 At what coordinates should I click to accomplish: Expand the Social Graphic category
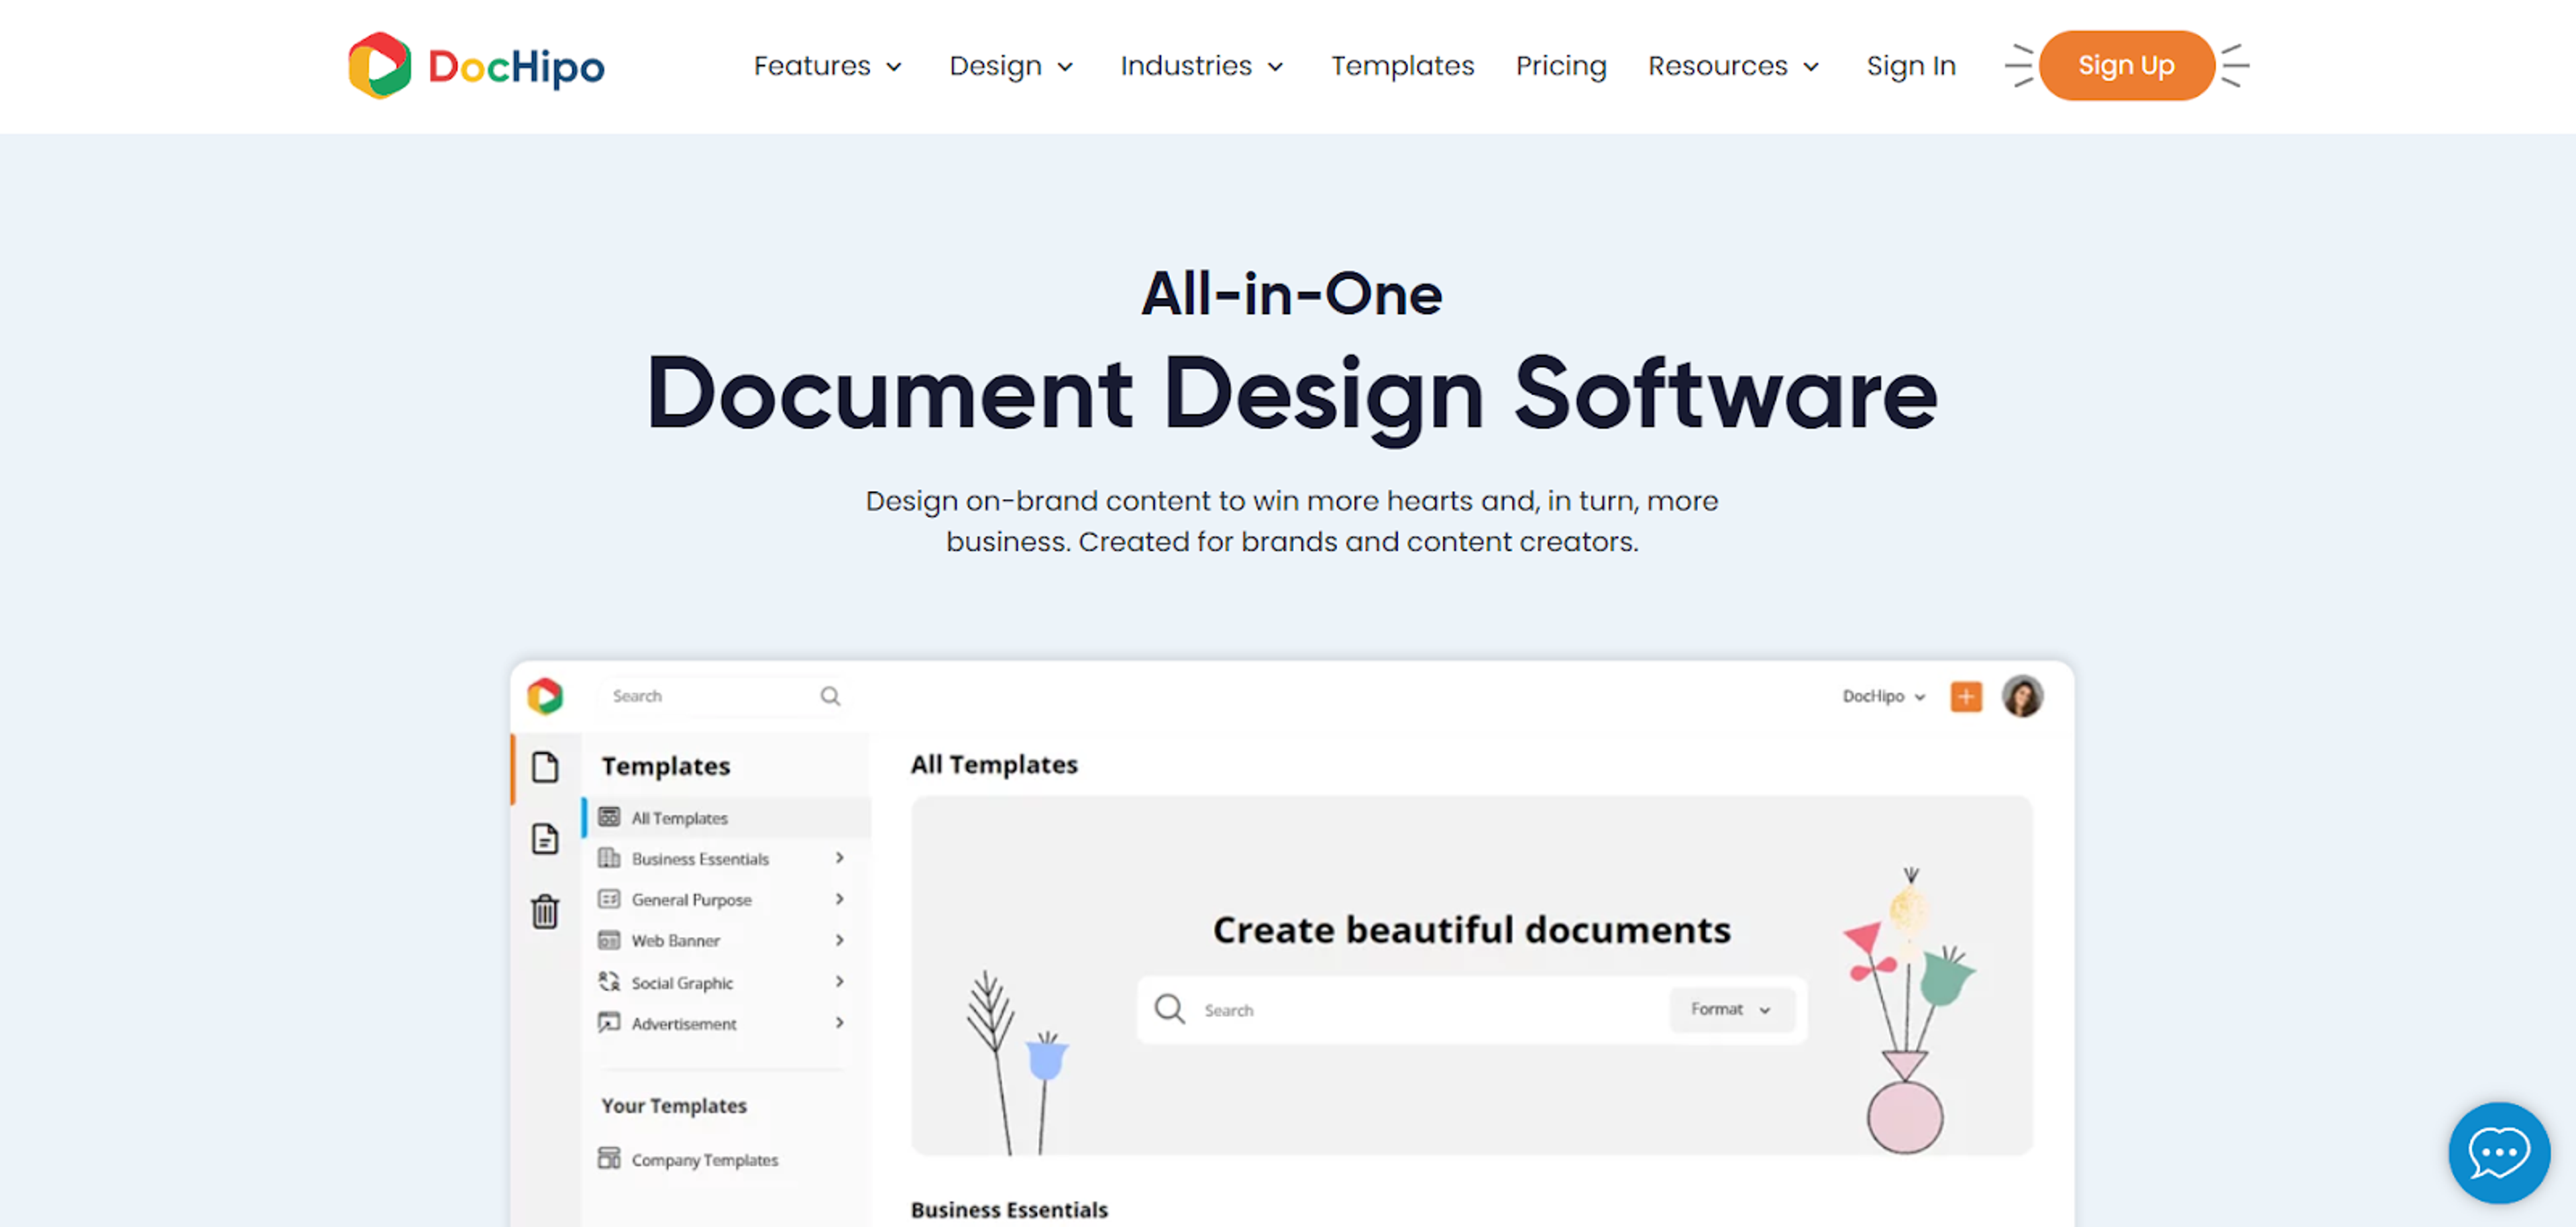[682, 983]
